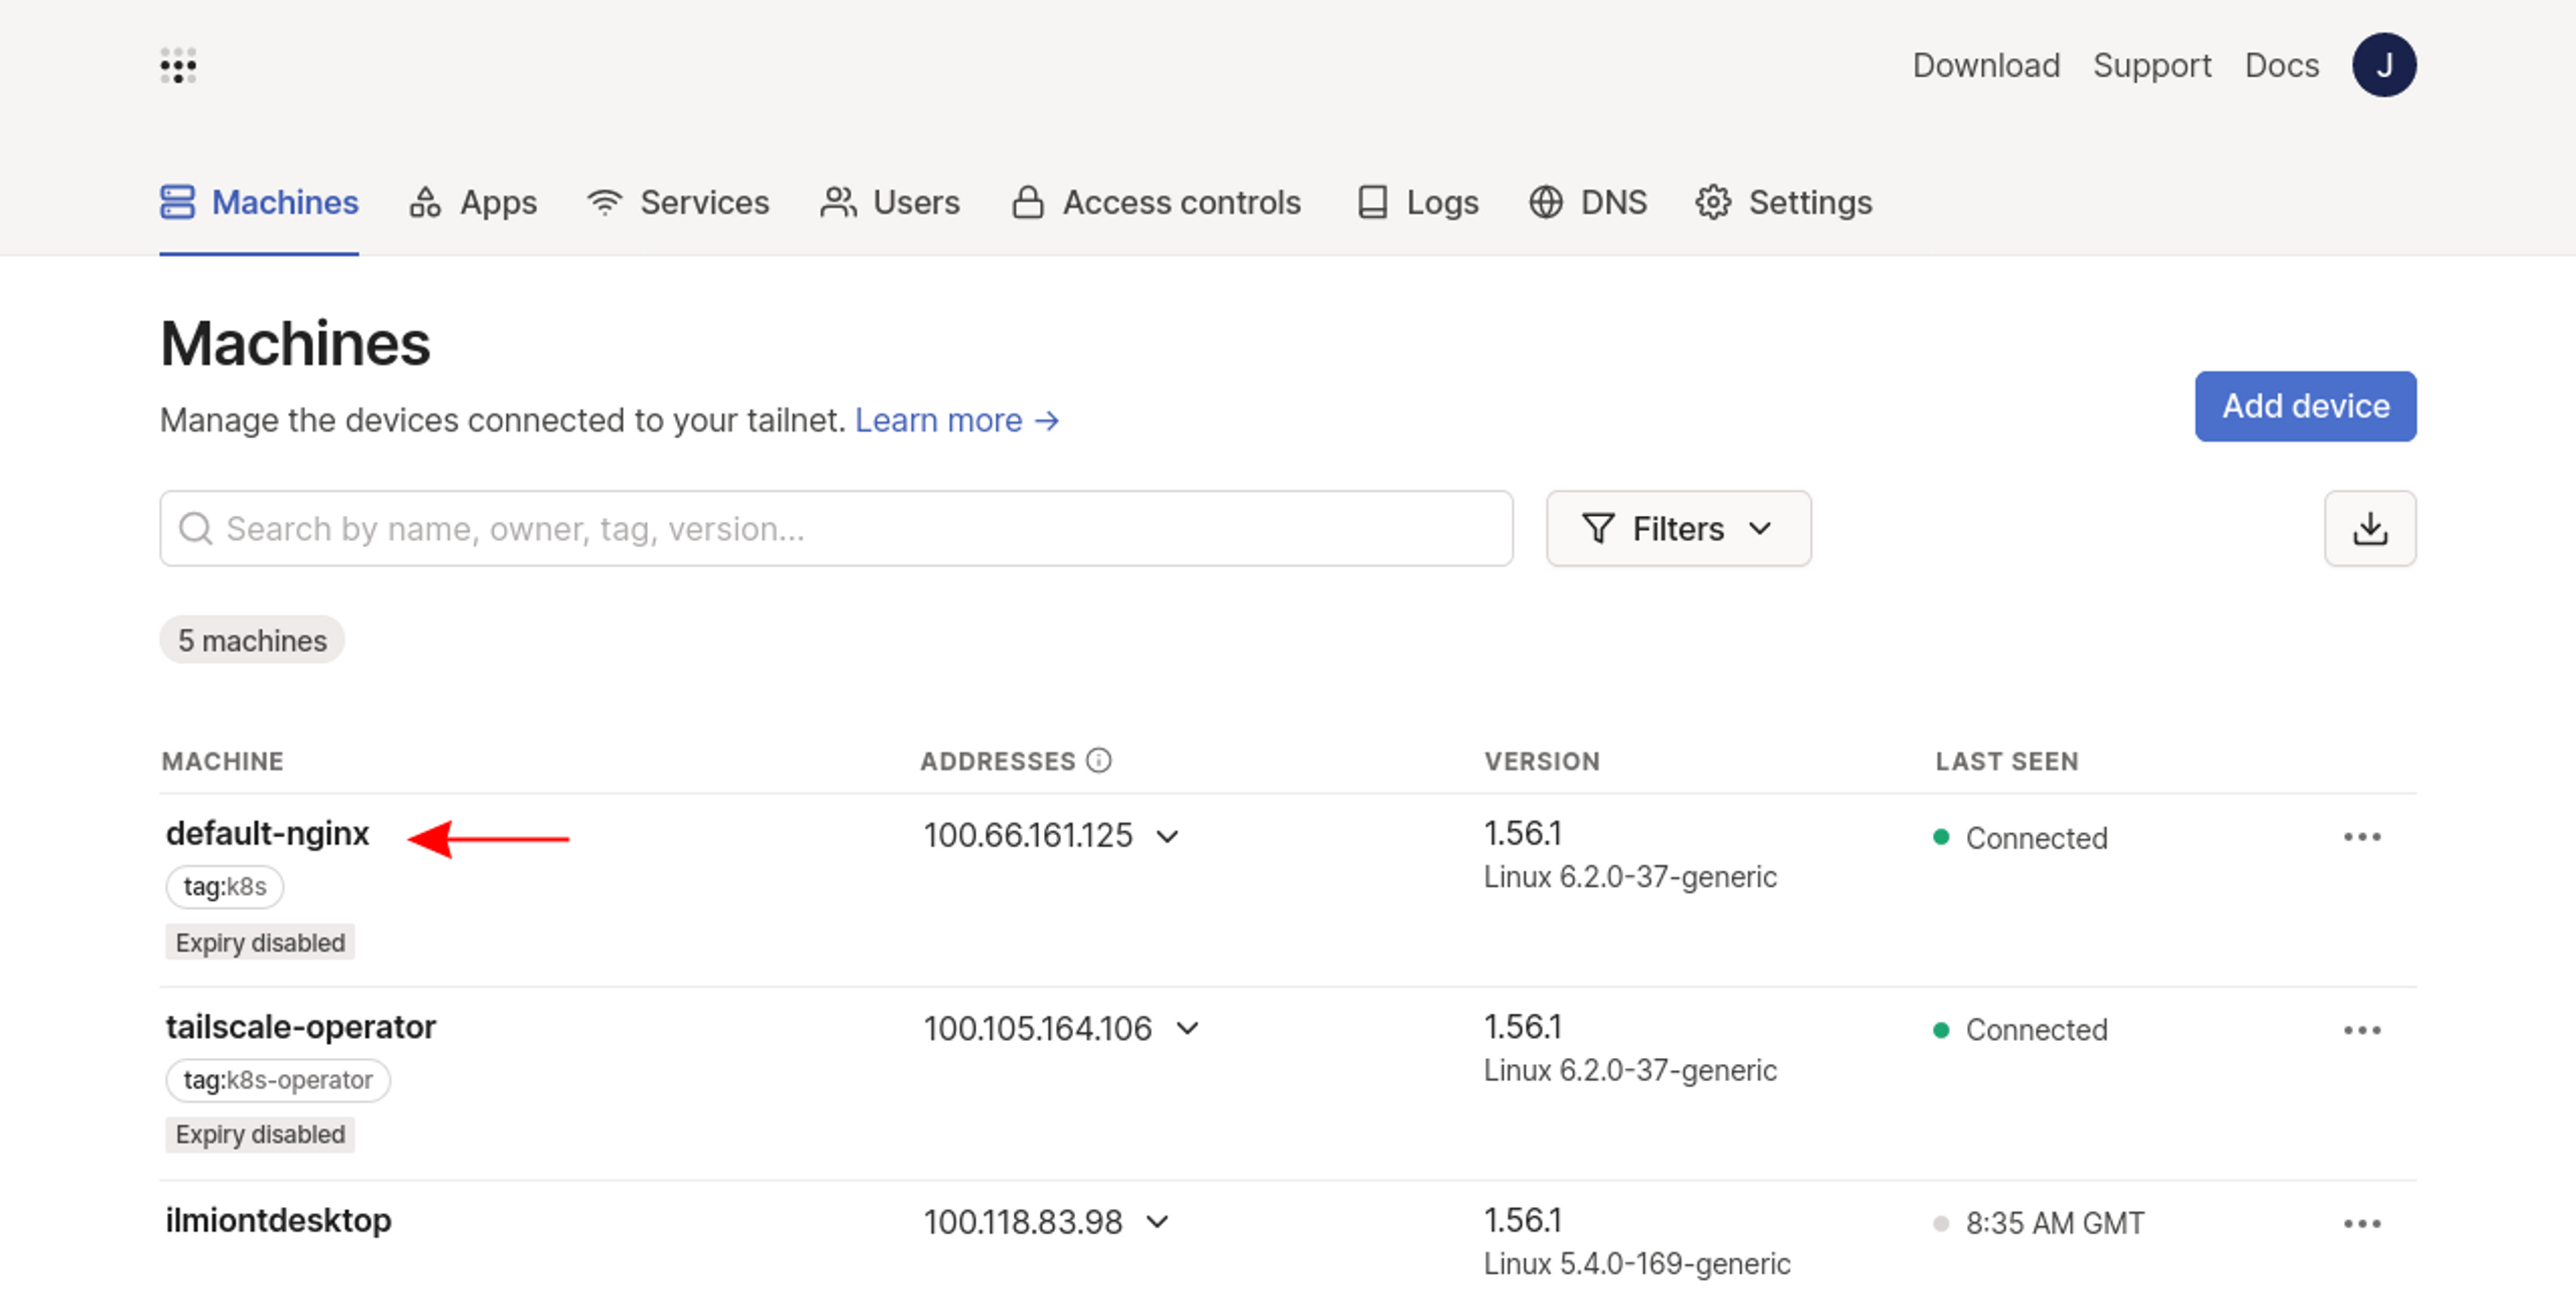Screen dimensions: 2576x1302
Task: Switch to the Services tab
Action: (x=678, y=203)
